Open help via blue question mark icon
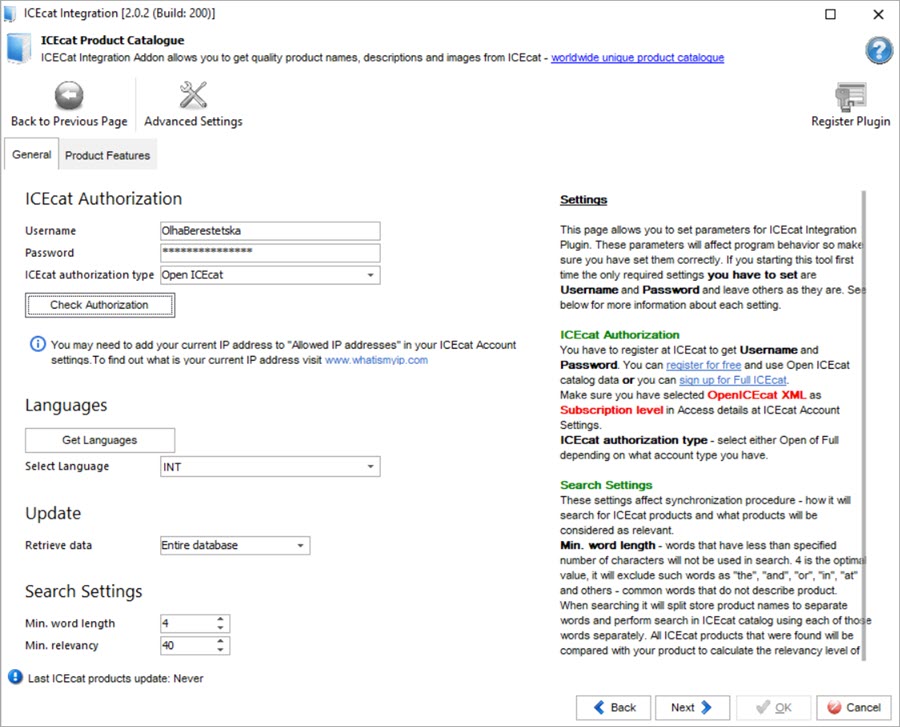900x727 pixels. (879, 50)
